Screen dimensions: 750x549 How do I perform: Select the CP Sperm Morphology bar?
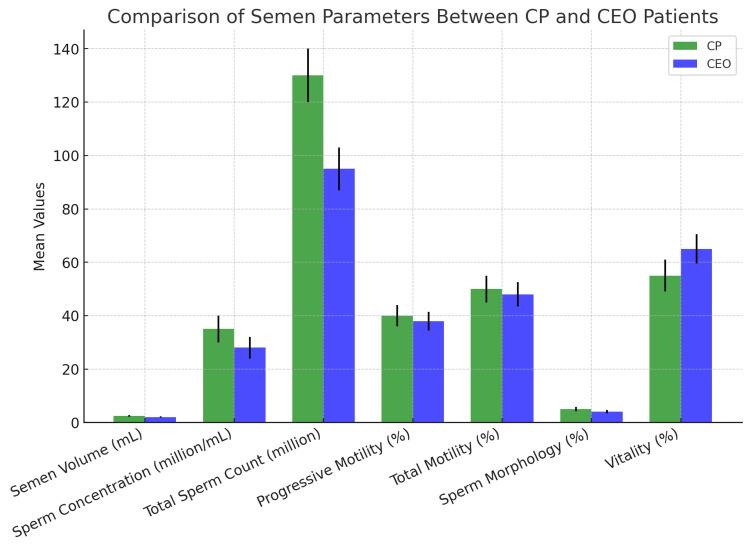coord(576,416)
